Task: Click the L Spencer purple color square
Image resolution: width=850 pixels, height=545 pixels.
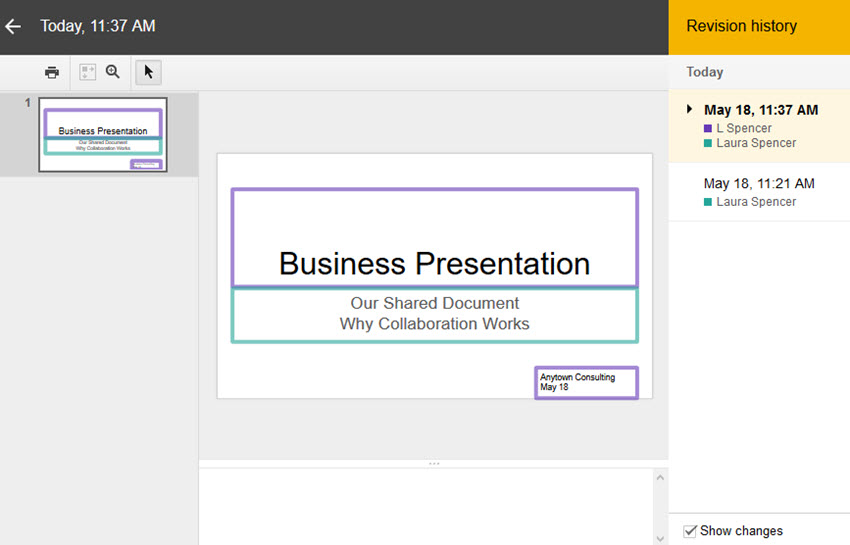Action: point(707,129)
